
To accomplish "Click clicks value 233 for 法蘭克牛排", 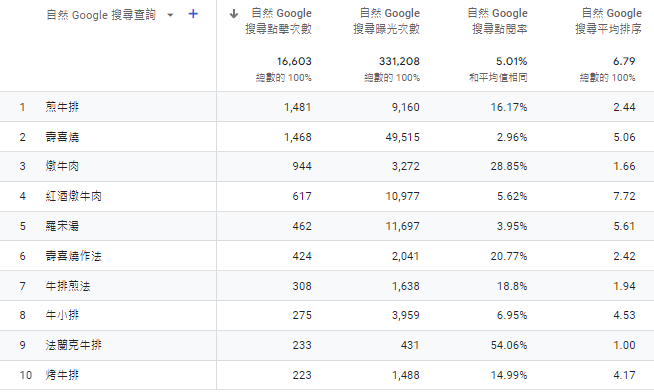I will coord(302,345).
